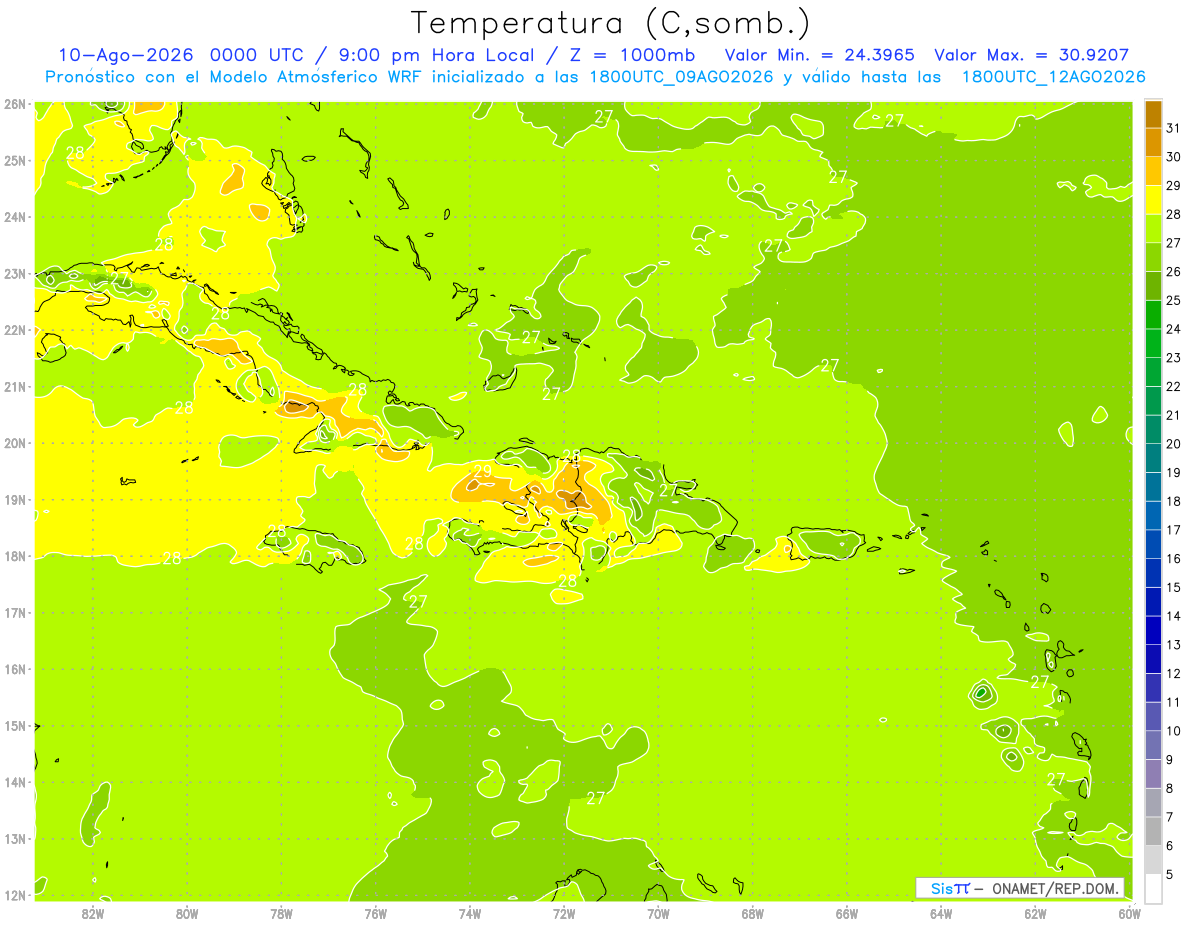This screenshot has width=1200, height=927.
Task: Click the 20N latitude axis label
Action: tap(14, 443)
